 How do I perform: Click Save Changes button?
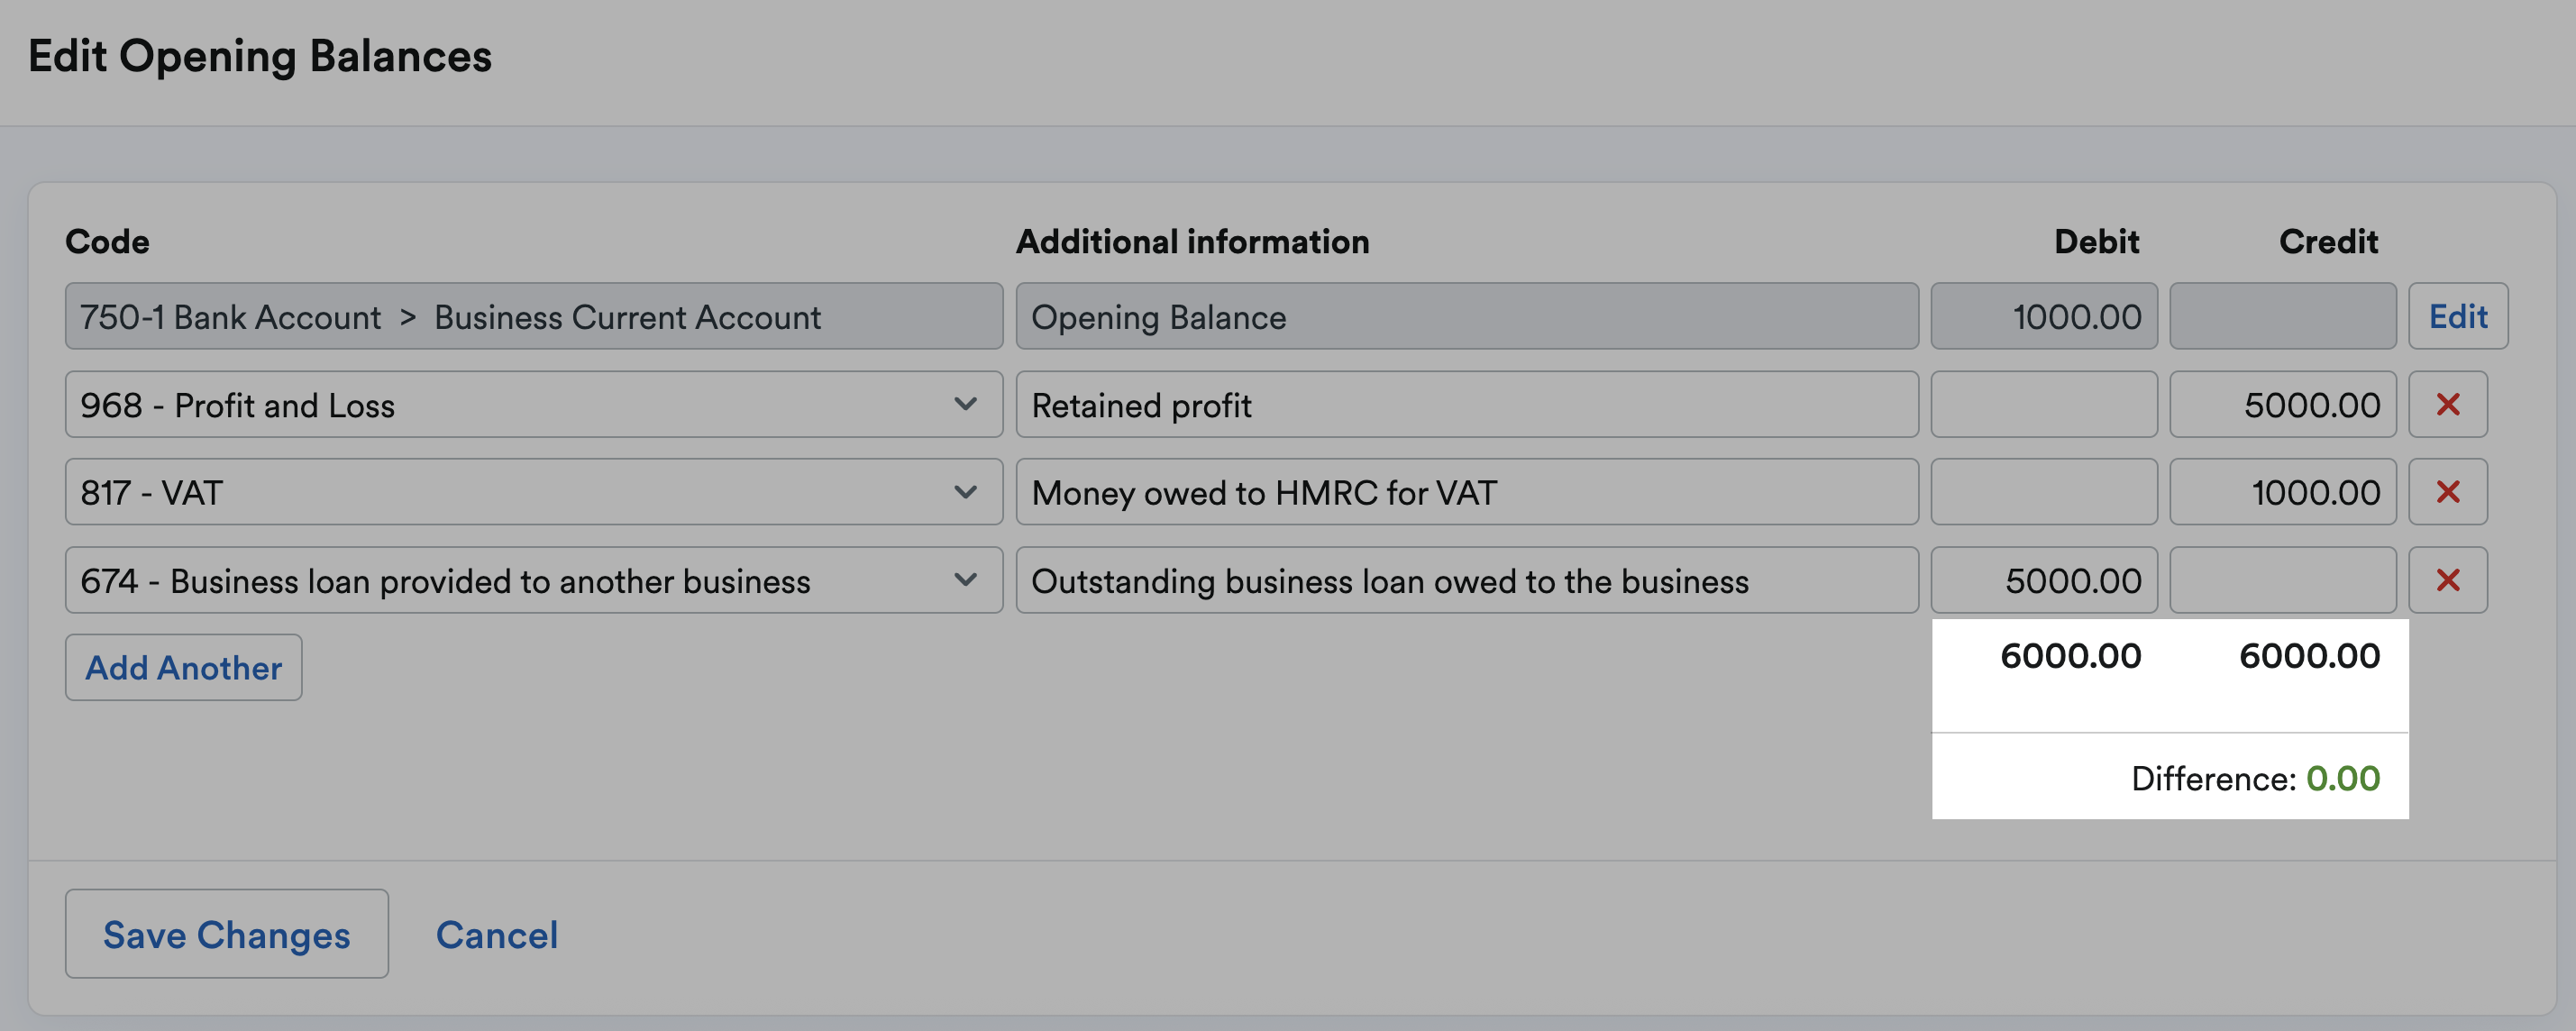coord(227,934)
